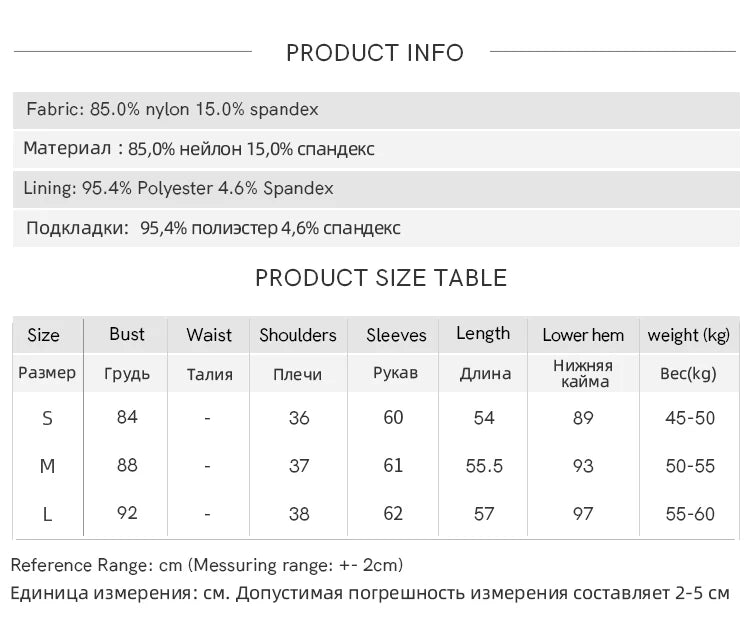750x630 pixels.
Task: Click the Reference Range note text
Action: point(207,565)
